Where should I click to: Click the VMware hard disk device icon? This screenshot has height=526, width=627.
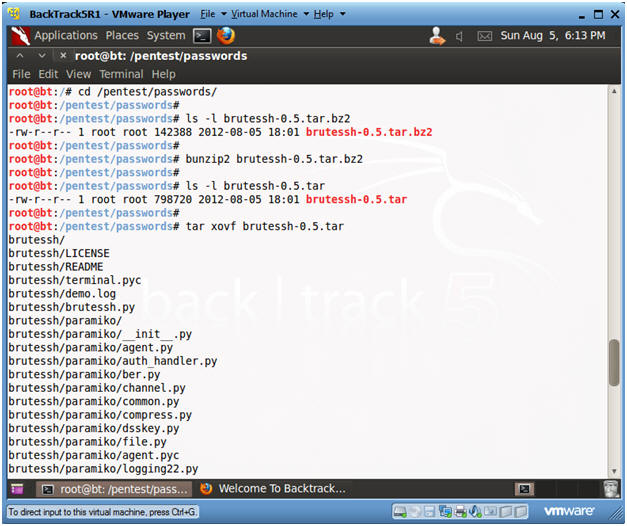click(400, 511)
